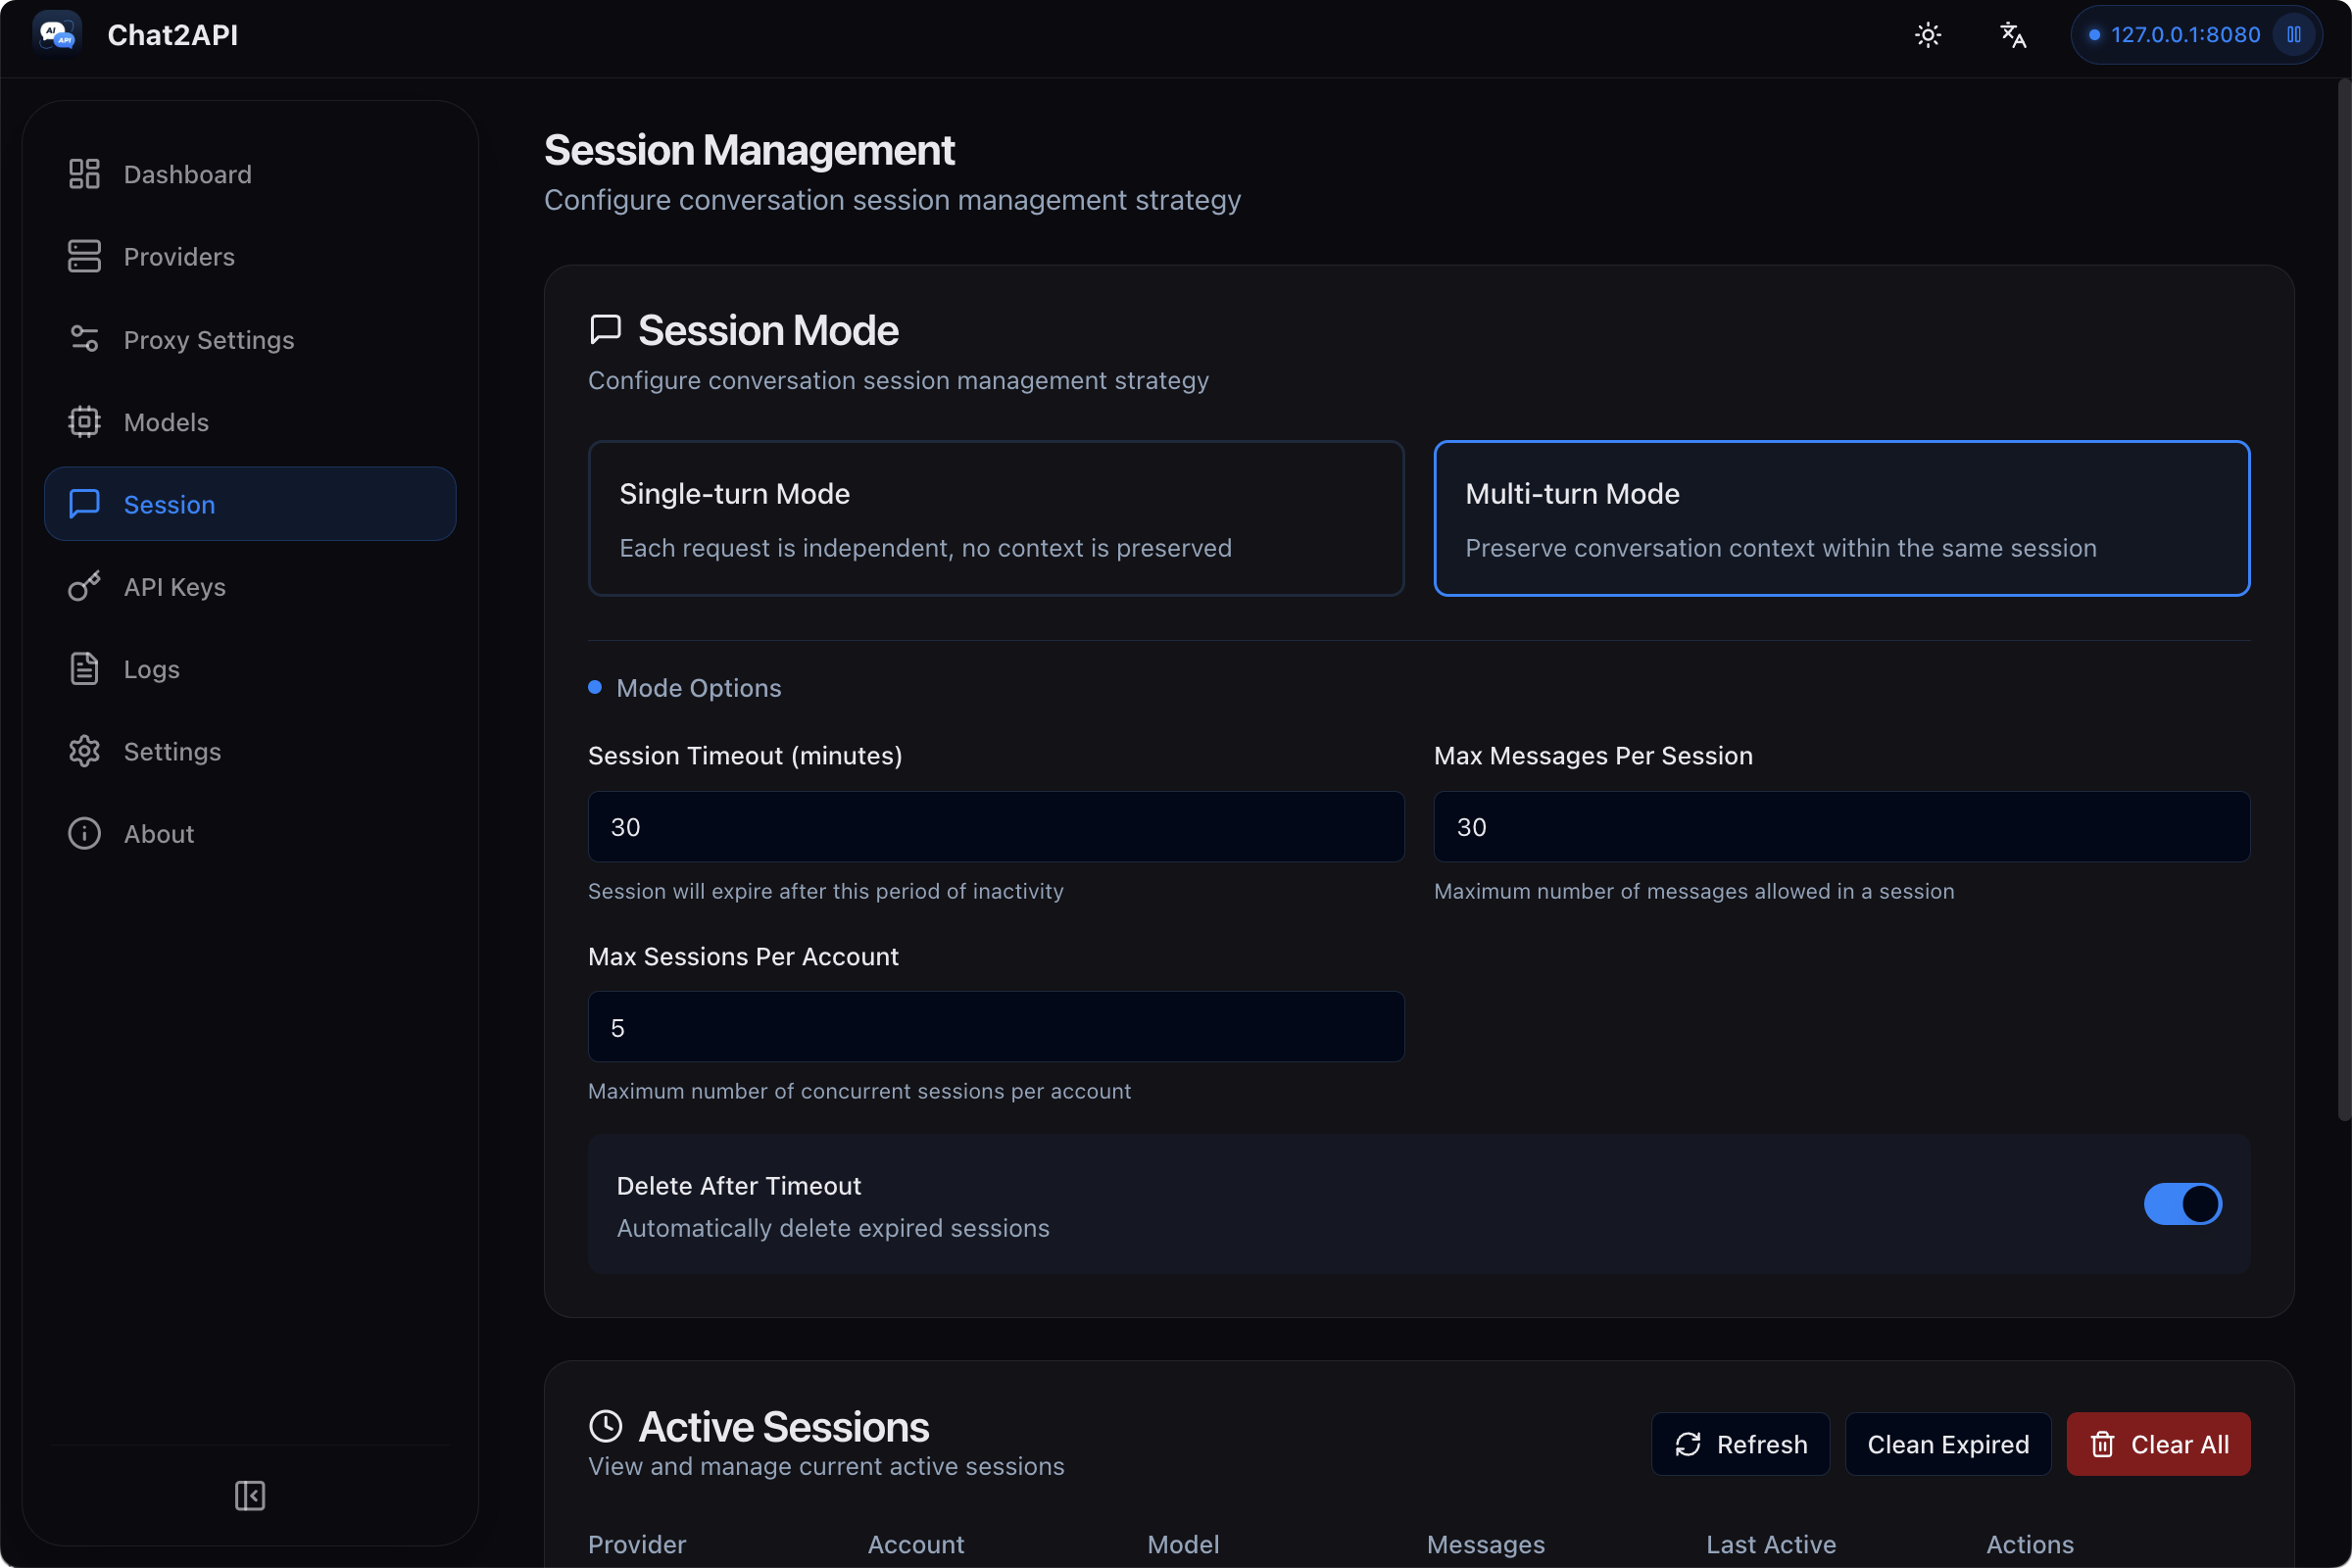
Task: Toggle the light/dark theme sun icon
Action: click(x=1928, y=35)
